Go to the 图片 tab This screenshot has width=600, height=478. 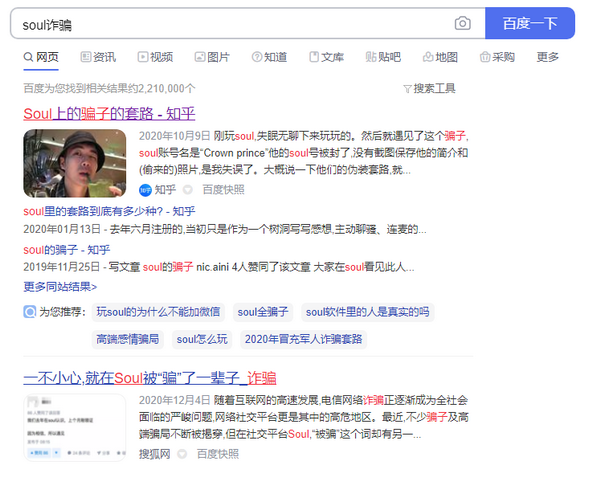[212, 57]
